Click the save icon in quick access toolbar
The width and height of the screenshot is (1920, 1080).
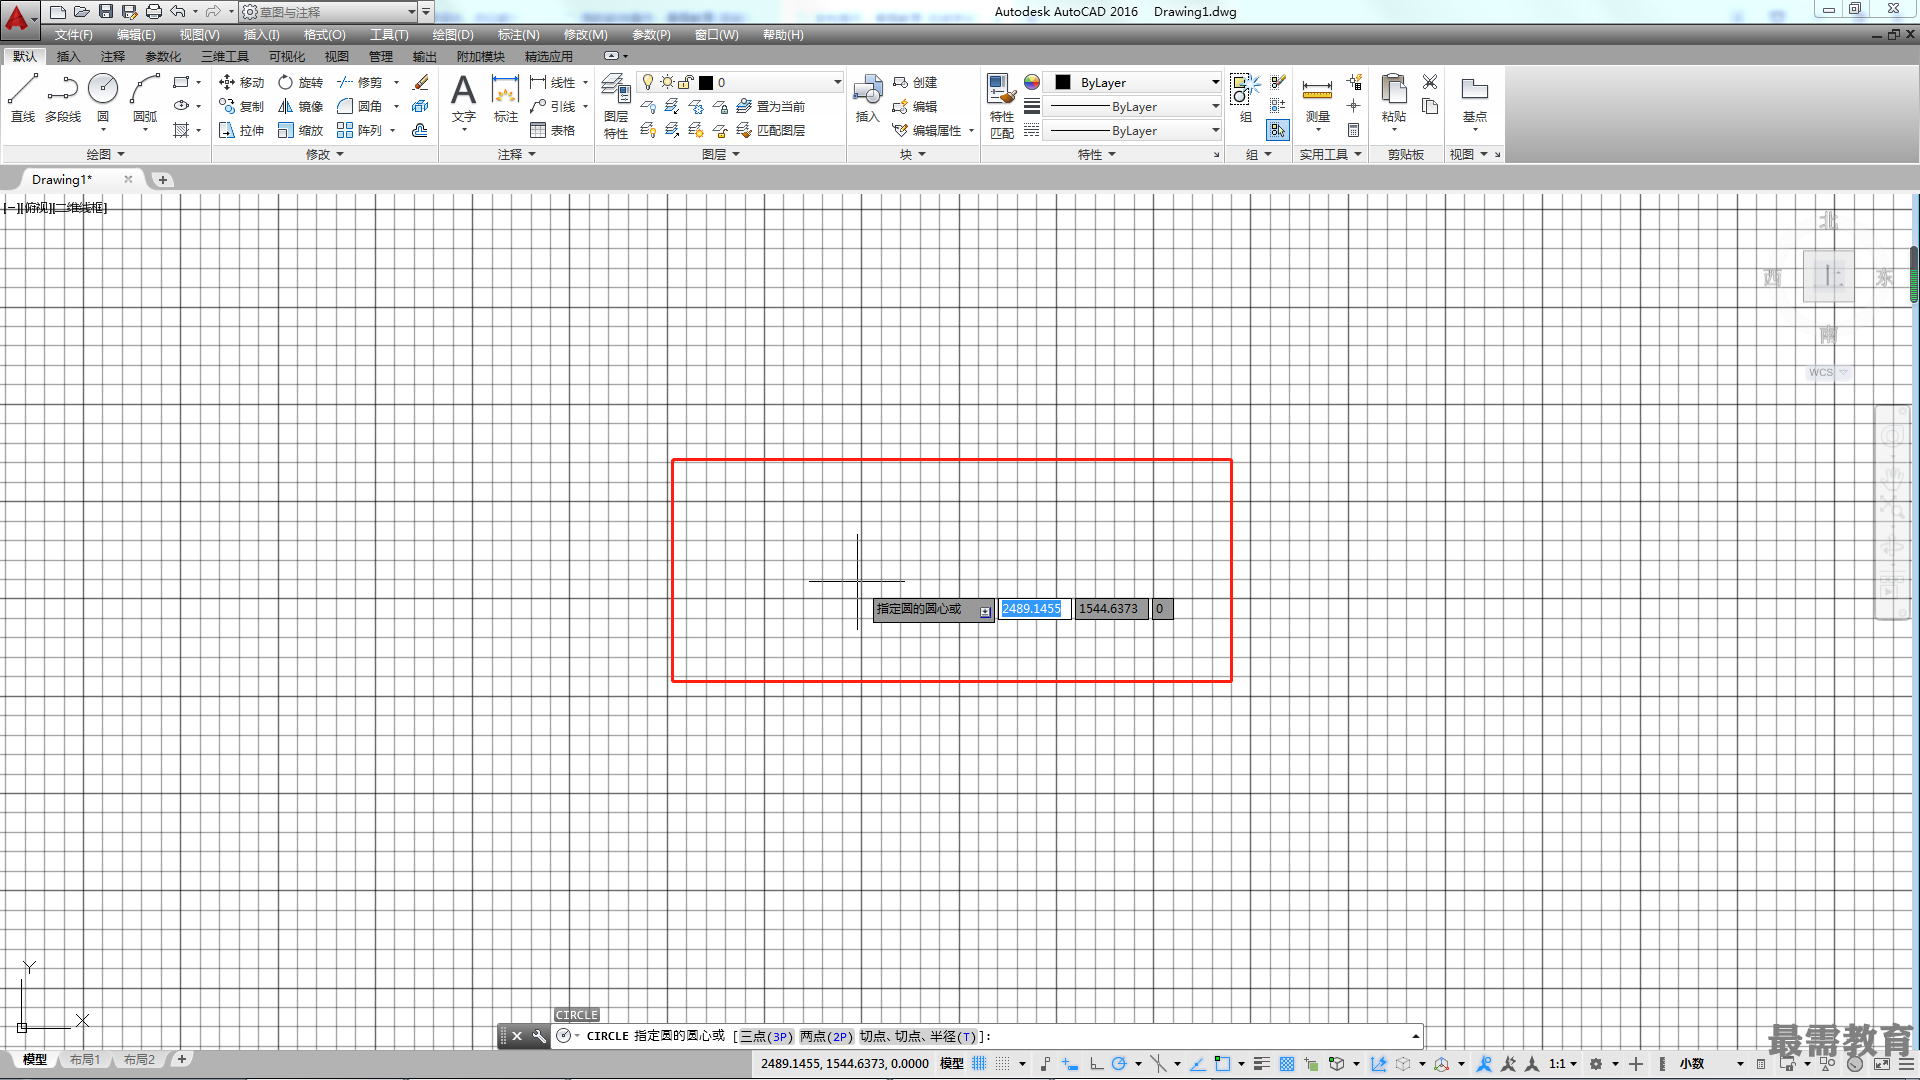coord(106,11)
